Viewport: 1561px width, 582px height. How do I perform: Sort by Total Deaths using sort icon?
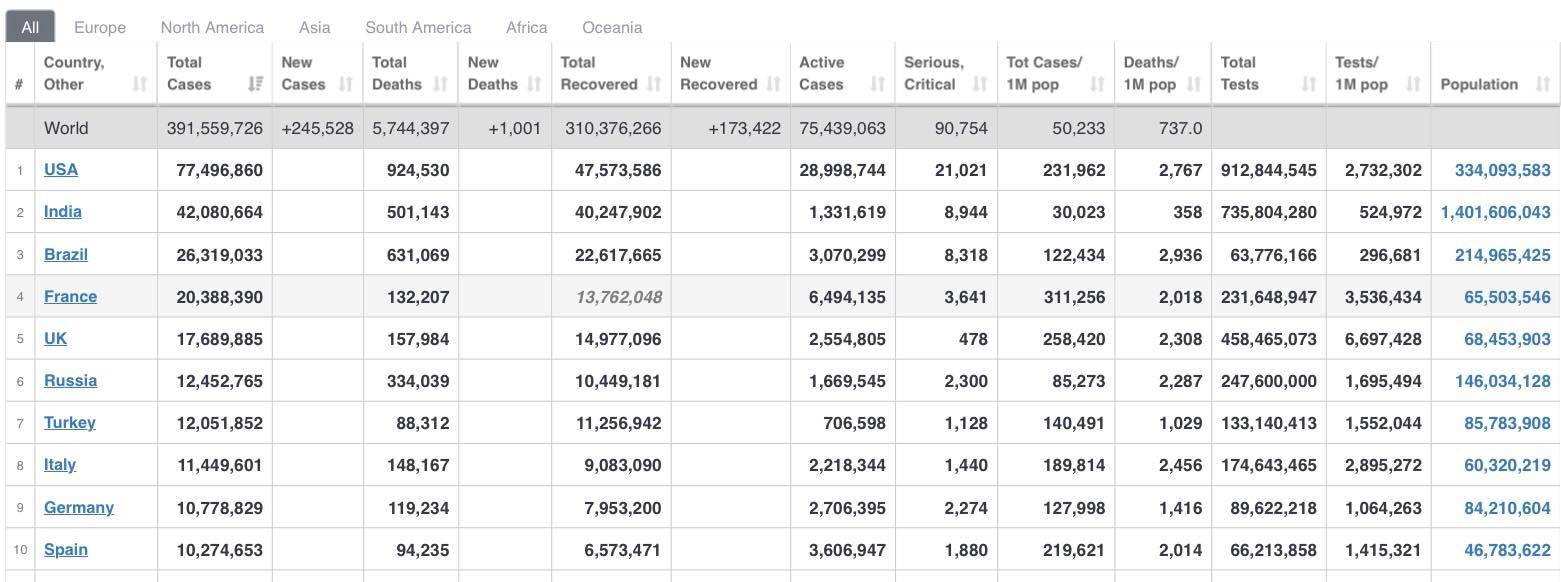click(x=440, y=85)
